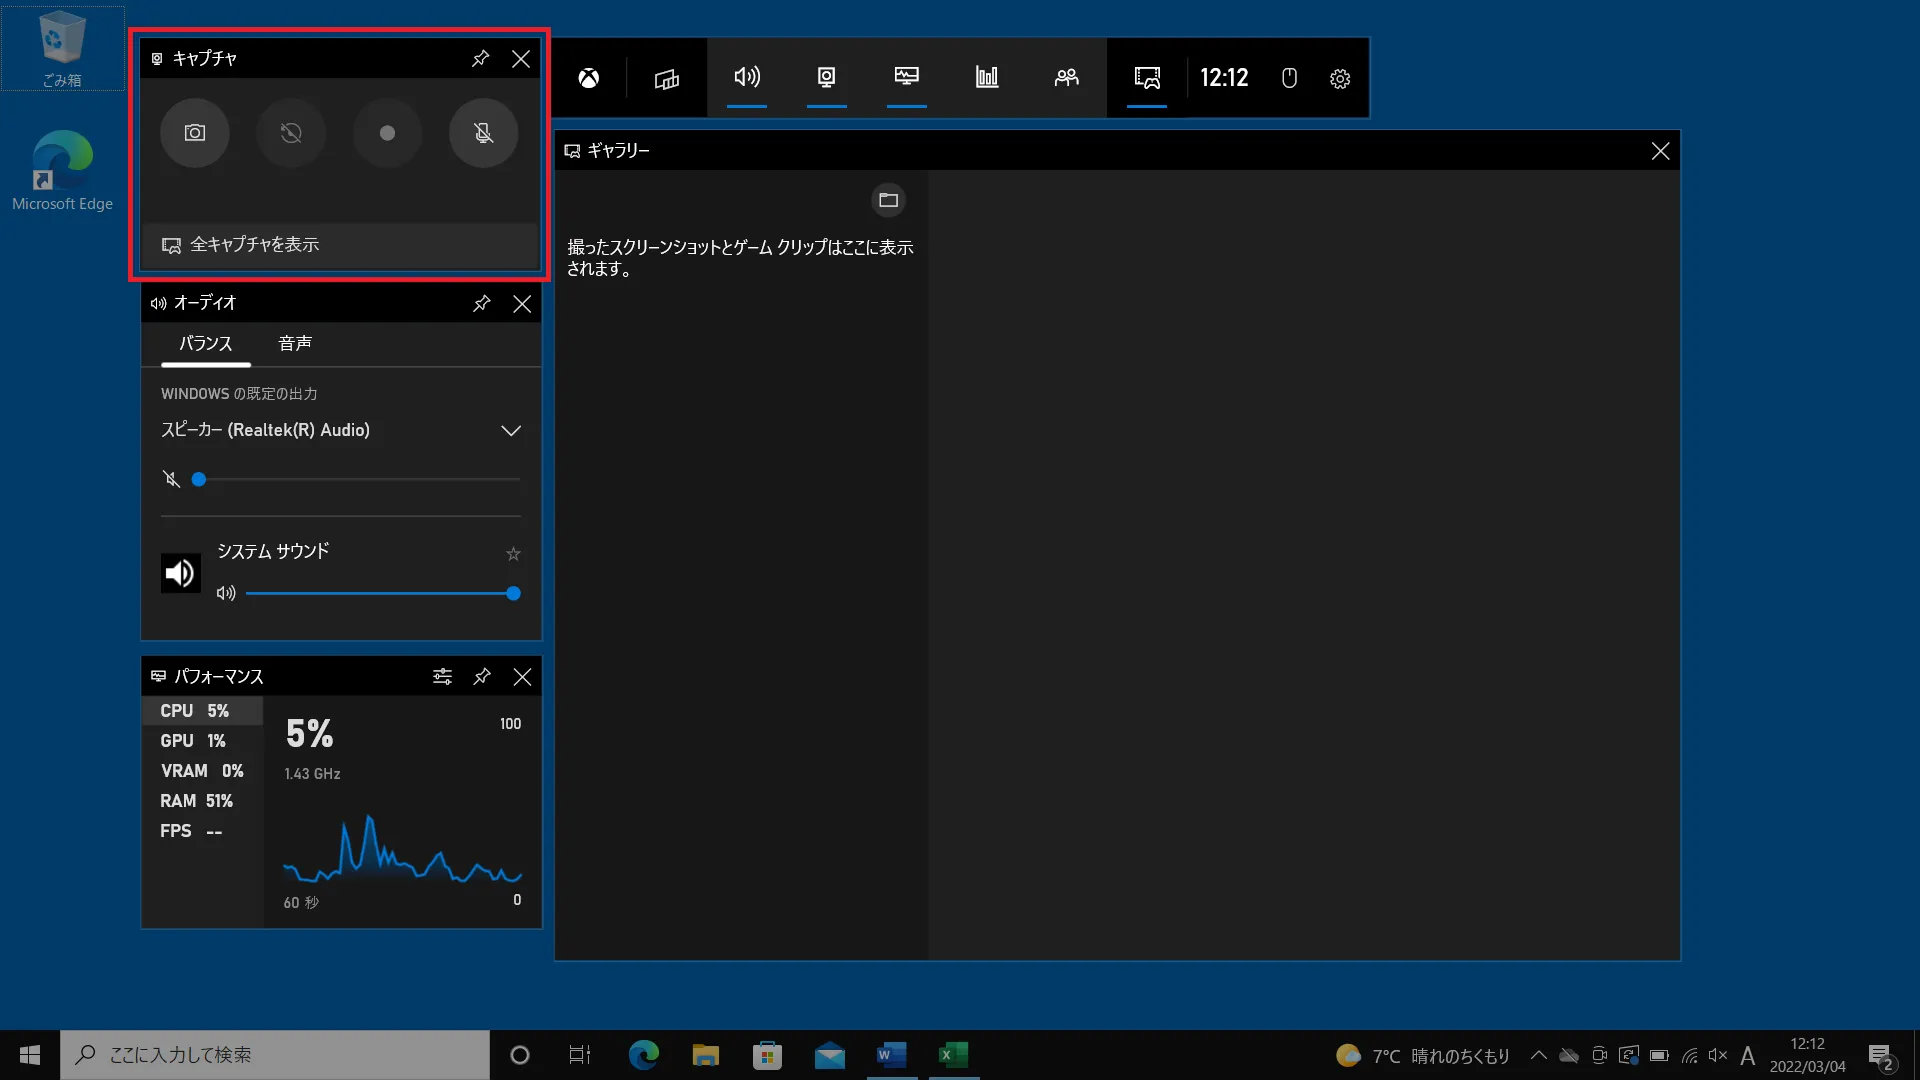Close the ギャラリー window
The image size is (1920, 1080).
tap(1660, 151)
